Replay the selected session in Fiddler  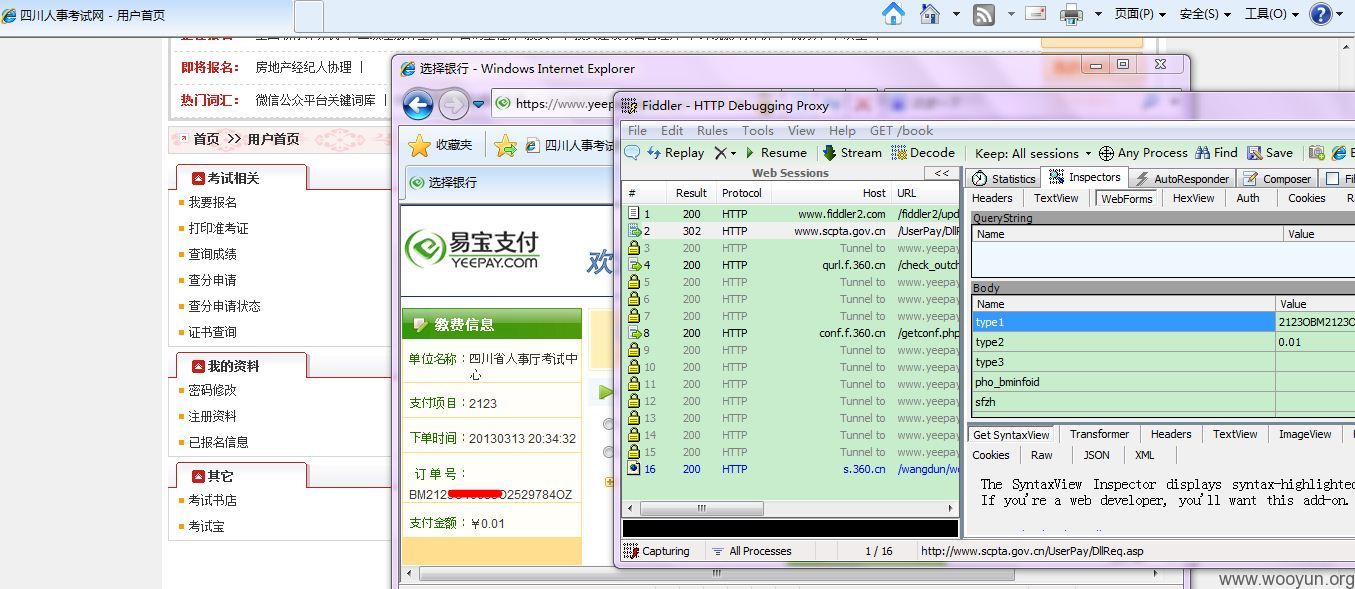tap(675, 153)
